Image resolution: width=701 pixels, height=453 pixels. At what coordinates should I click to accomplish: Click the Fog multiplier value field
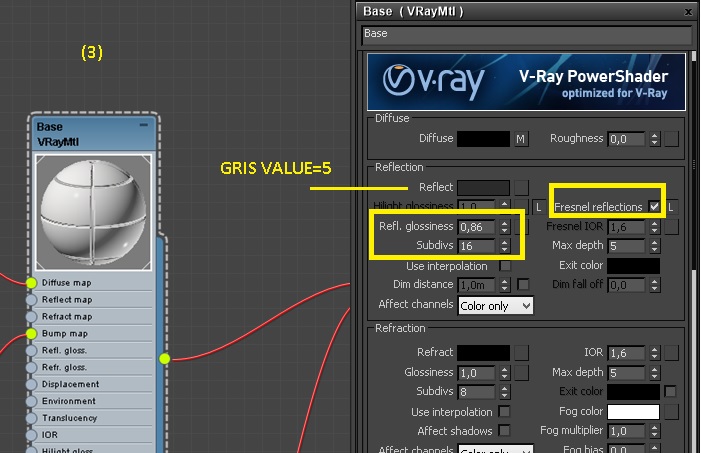click(x=627, y=431)
